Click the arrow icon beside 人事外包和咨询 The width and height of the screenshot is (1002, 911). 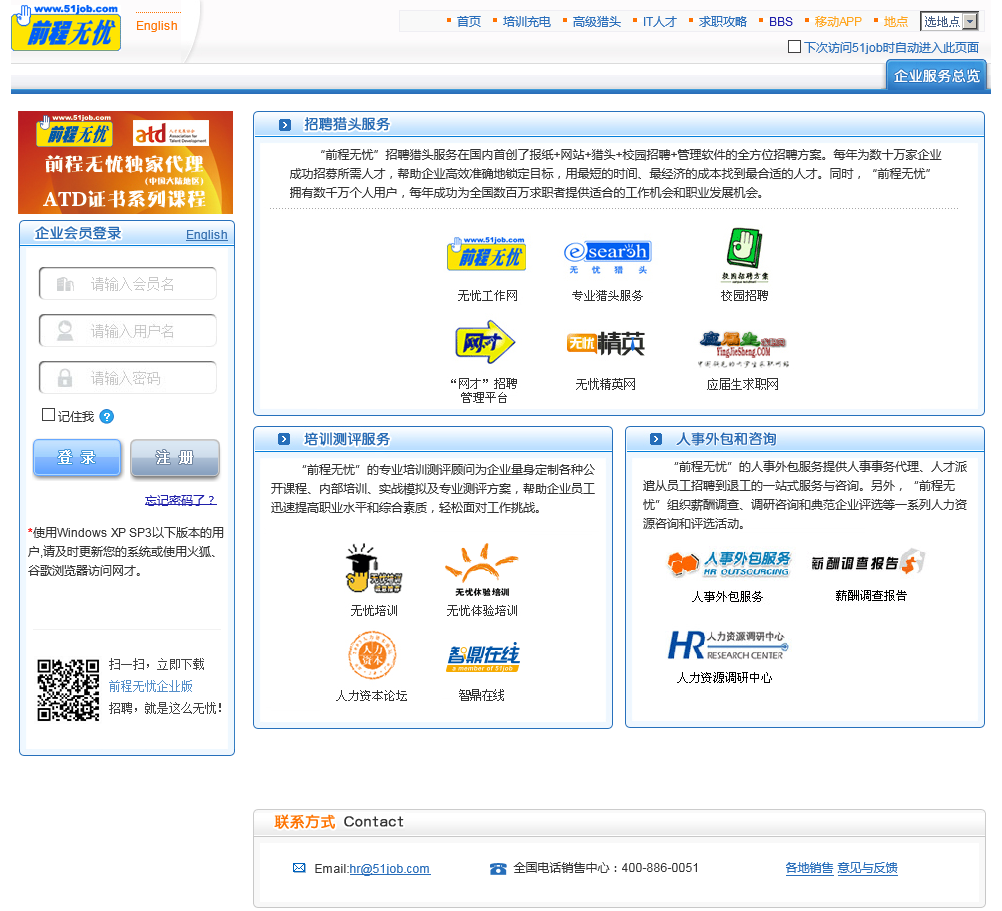pos(656,439)
